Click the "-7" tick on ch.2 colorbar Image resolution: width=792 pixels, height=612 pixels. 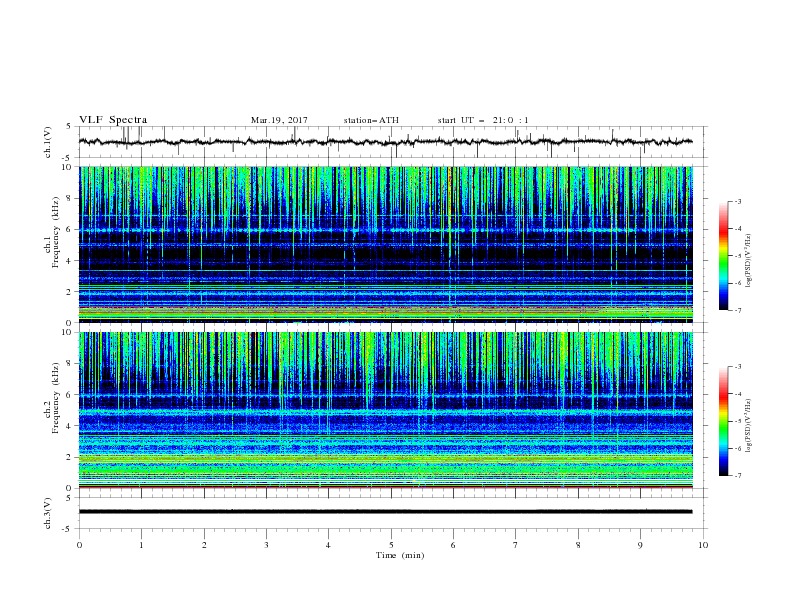coord(737,476)
